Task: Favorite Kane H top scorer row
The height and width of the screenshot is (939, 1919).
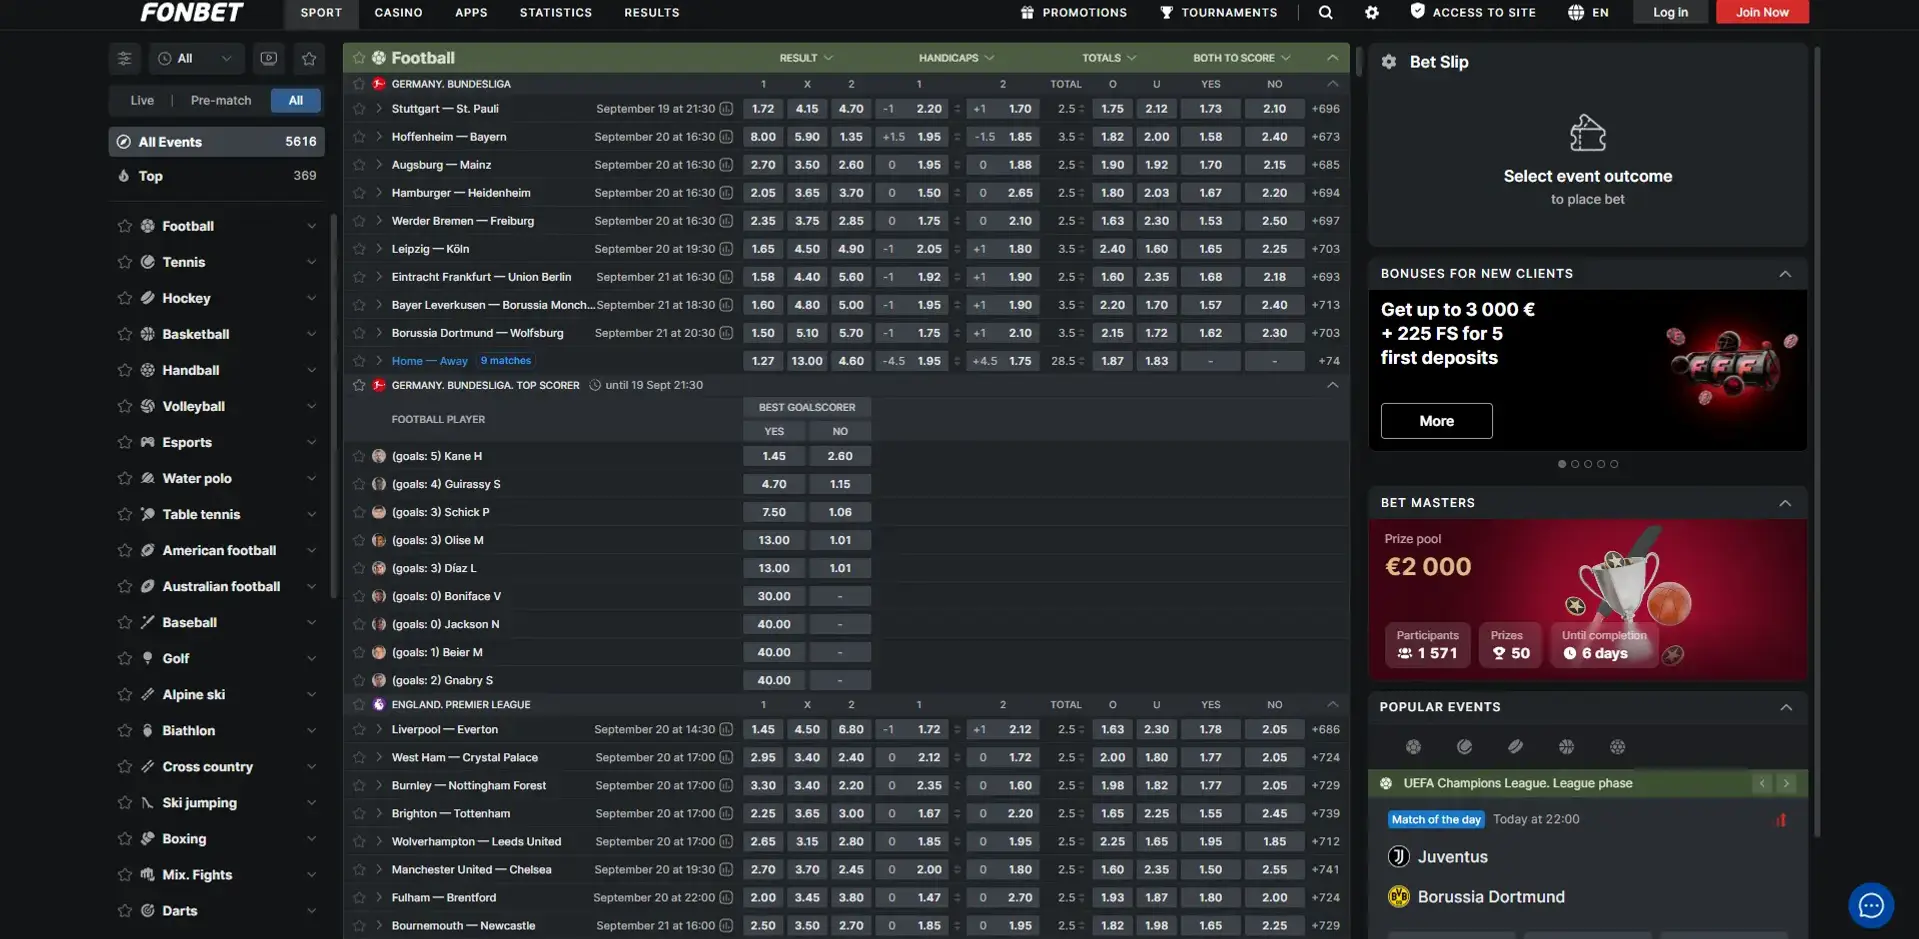Action: [x=359, y=456]
